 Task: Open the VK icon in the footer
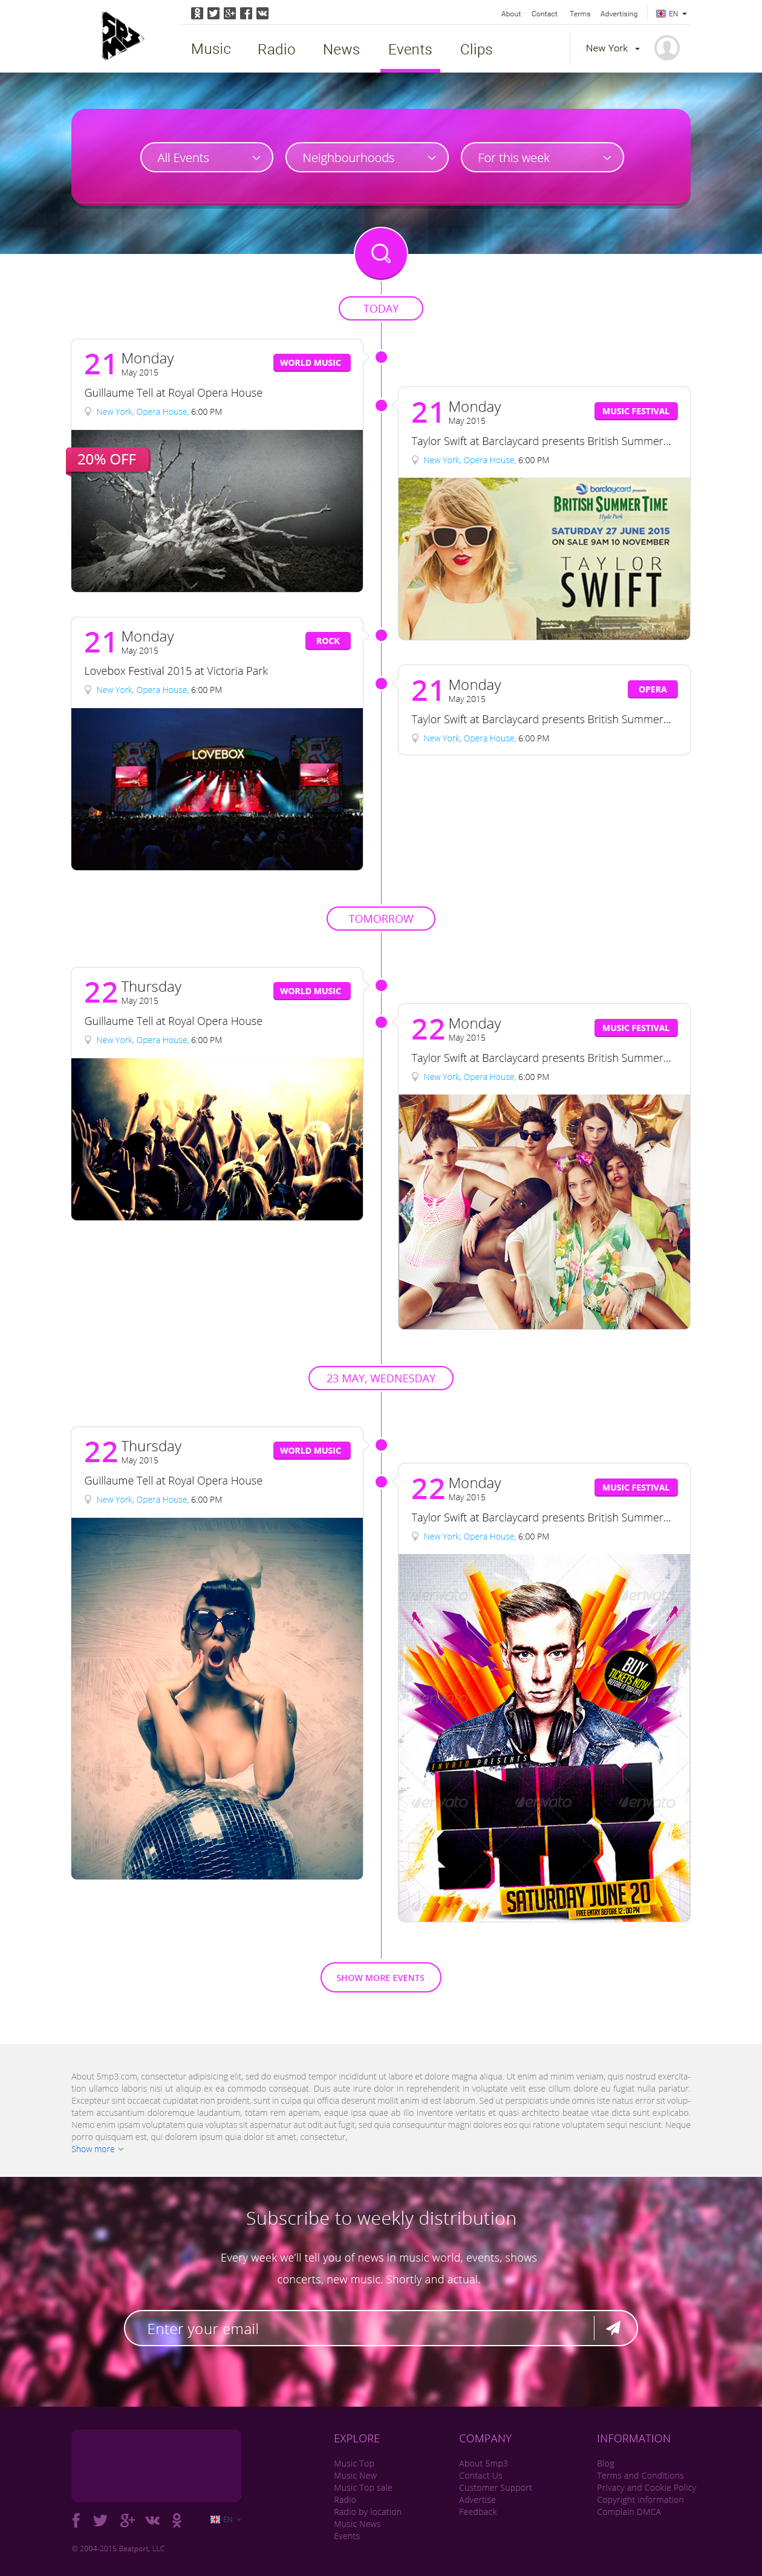152,2520
